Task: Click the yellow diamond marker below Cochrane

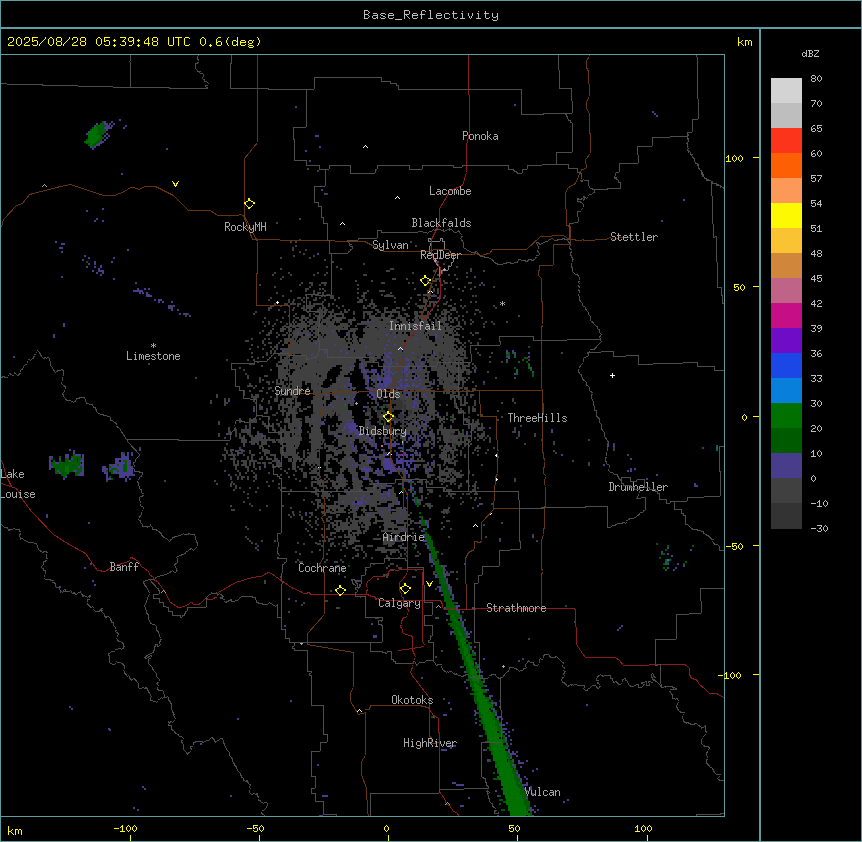Action: pos(340,590)
